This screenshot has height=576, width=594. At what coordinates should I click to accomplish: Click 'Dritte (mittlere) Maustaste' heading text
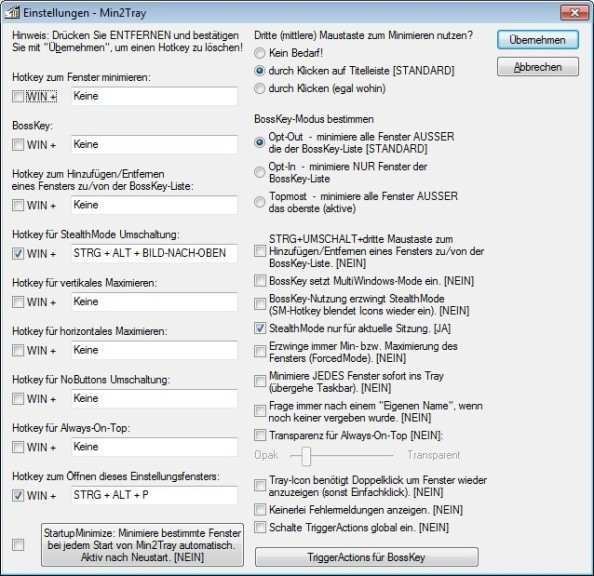363,35
